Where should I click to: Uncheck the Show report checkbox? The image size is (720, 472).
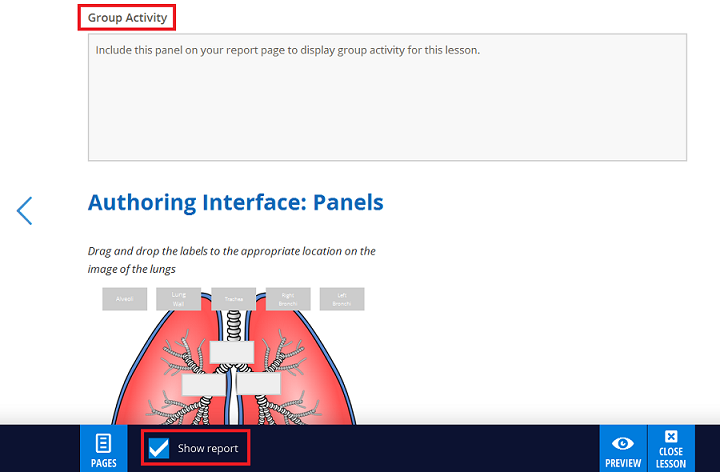point(158,448)
